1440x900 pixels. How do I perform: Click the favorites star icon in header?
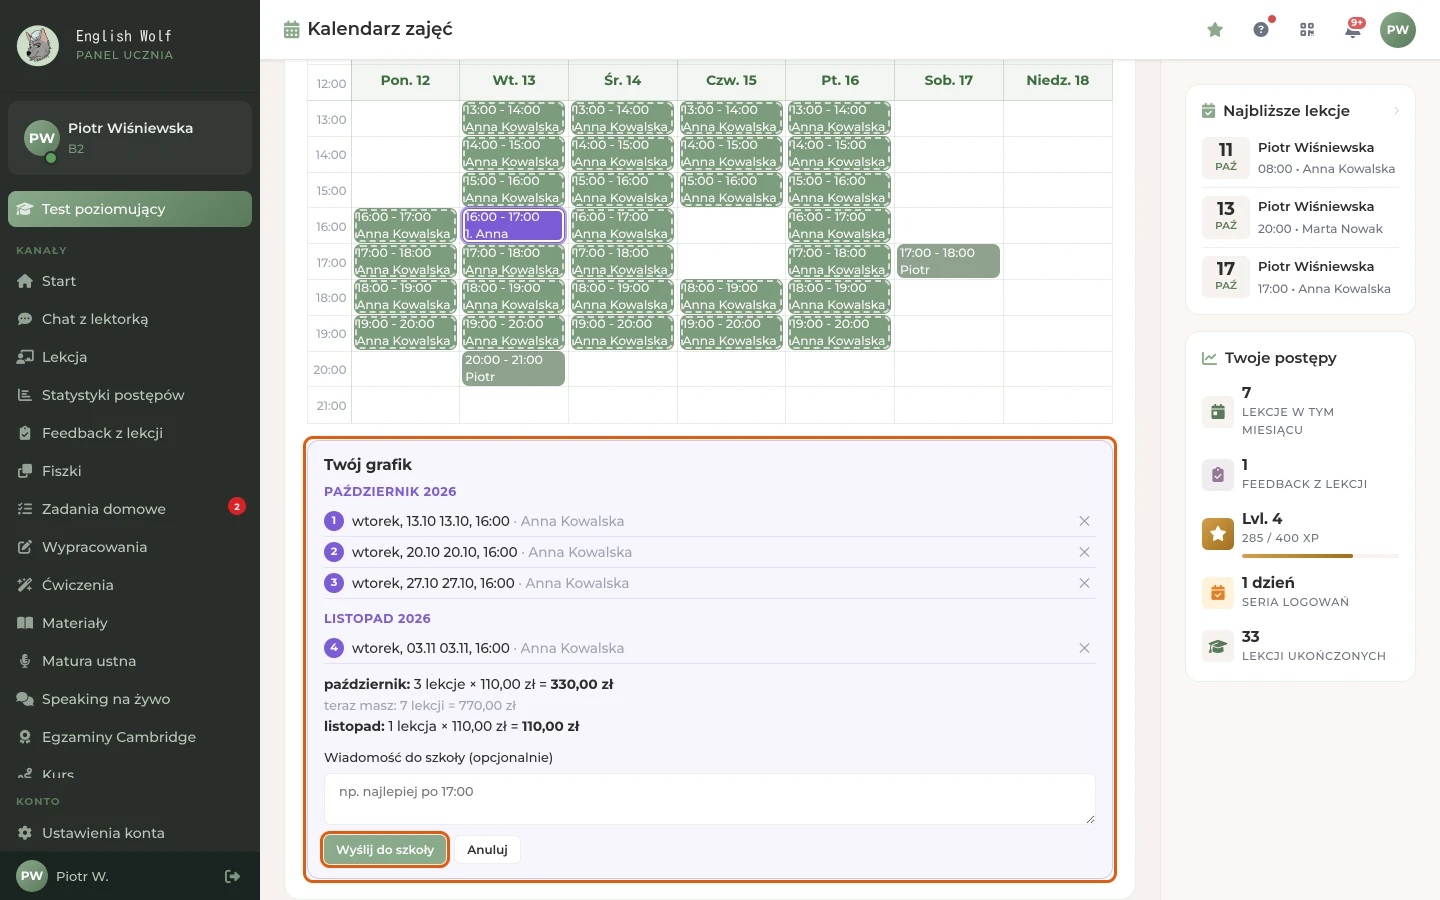[1215, 30]
